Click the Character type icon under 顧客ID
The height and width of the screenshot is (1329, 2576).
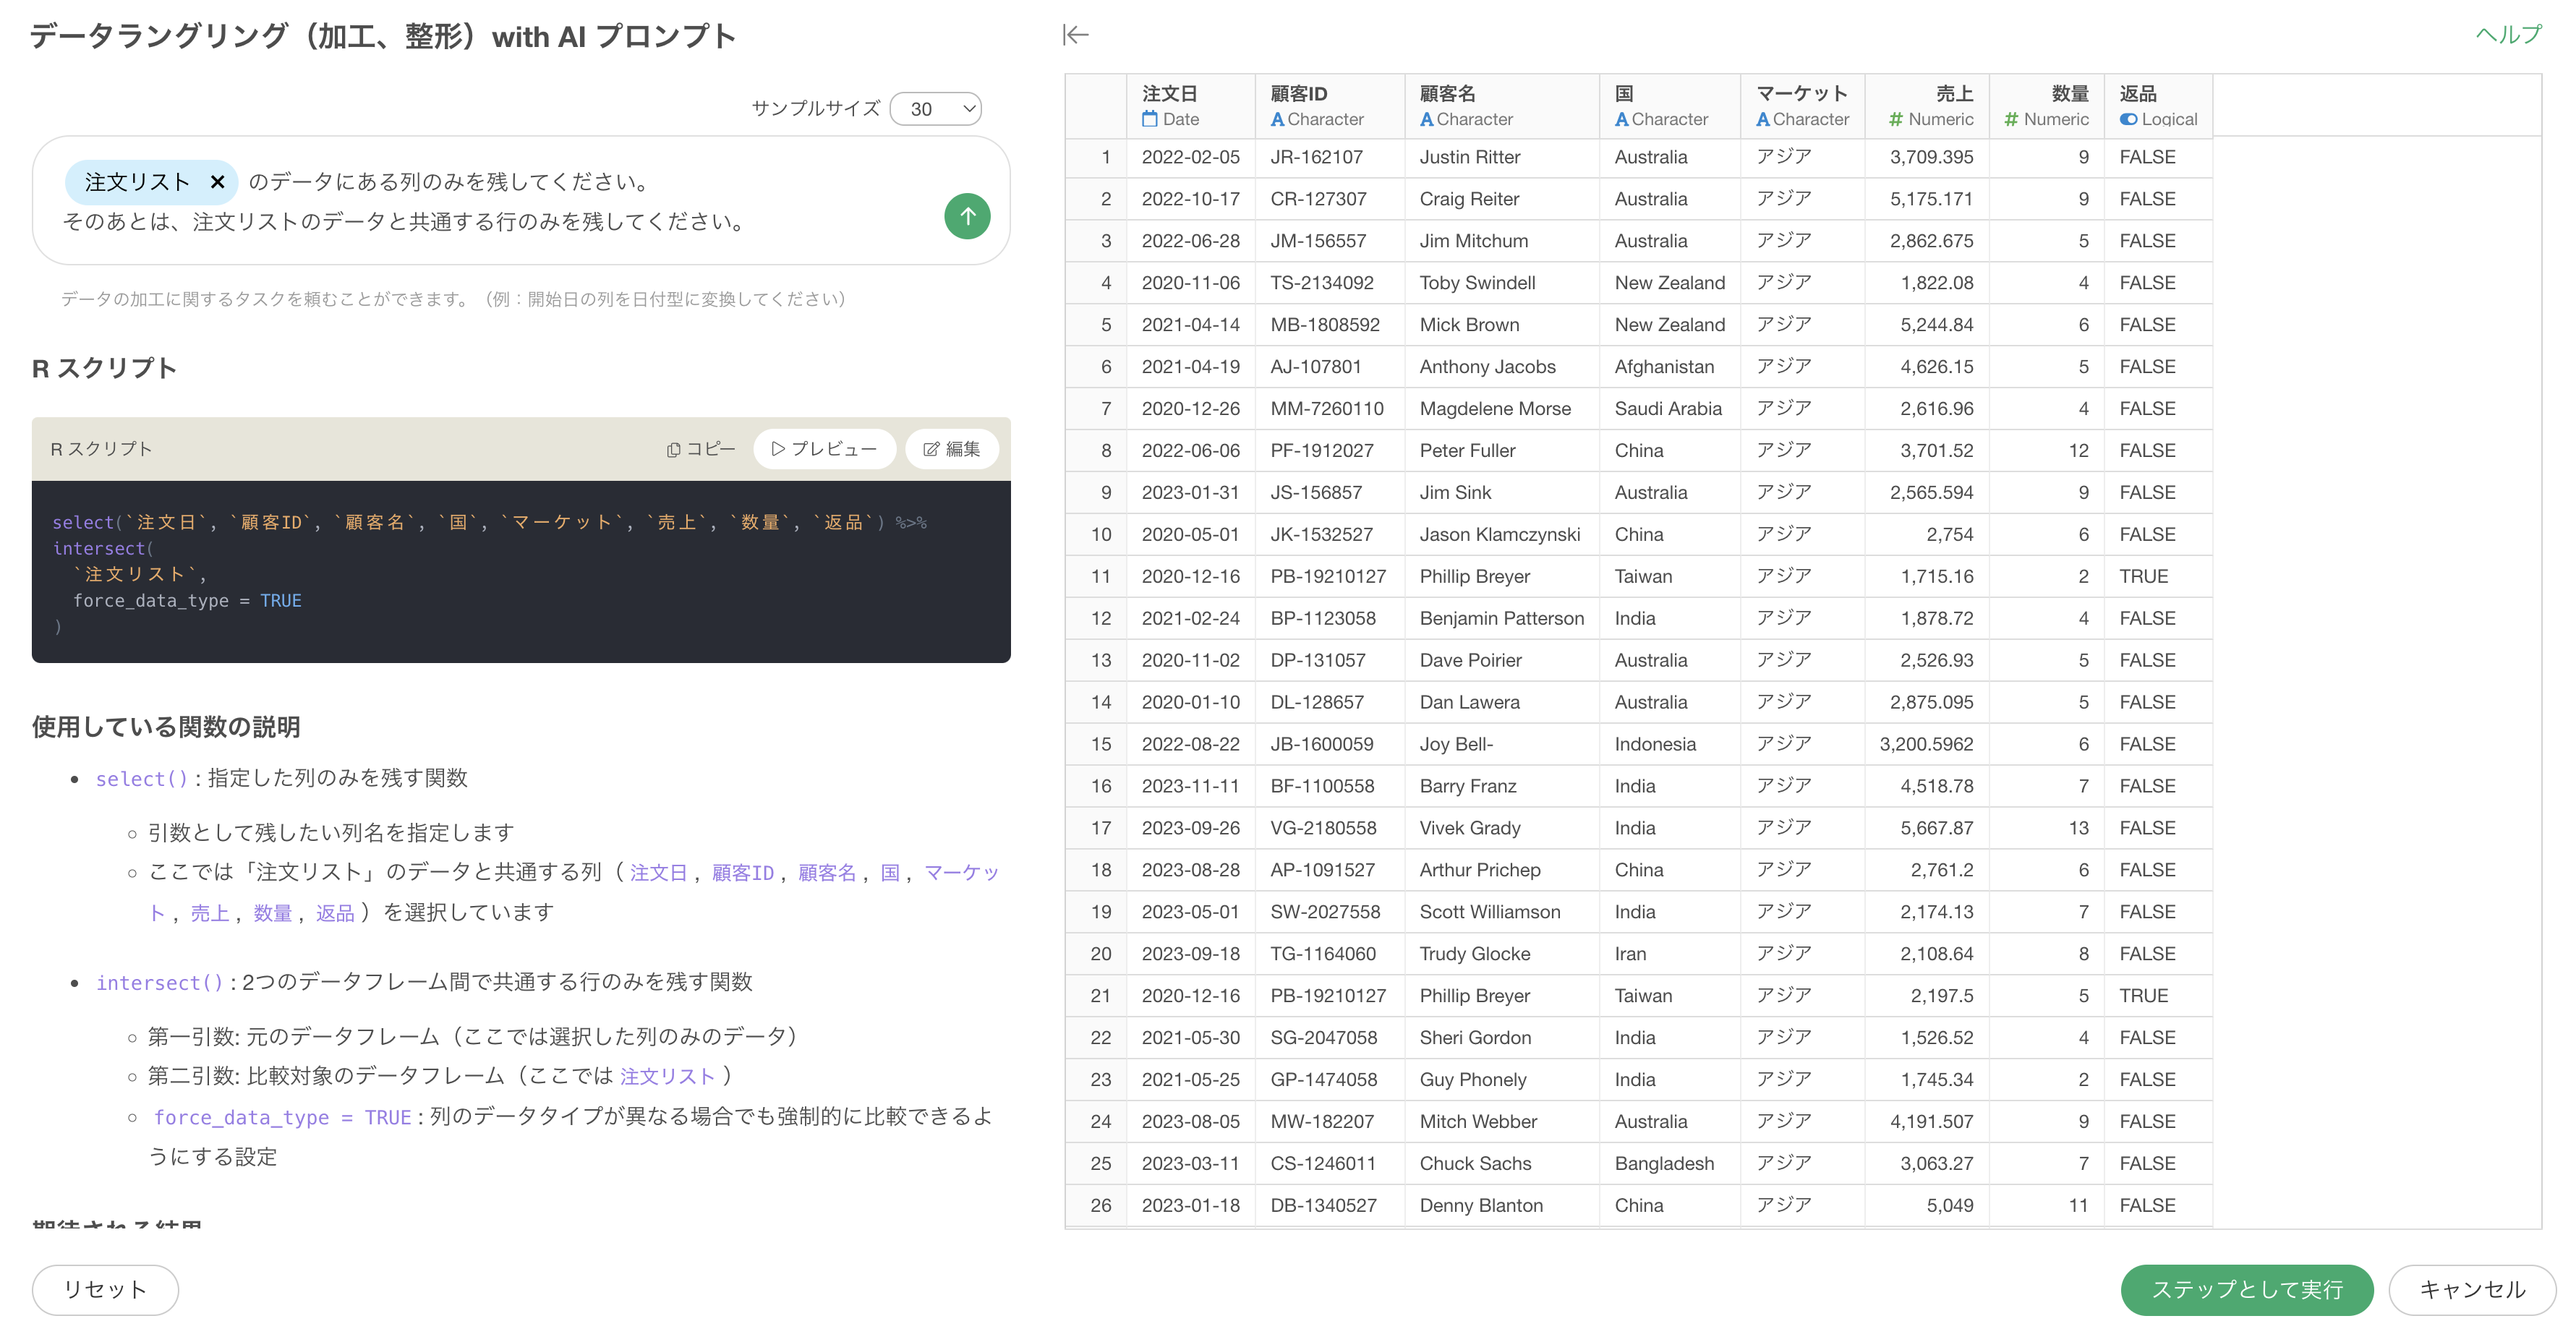[1277, 119]
